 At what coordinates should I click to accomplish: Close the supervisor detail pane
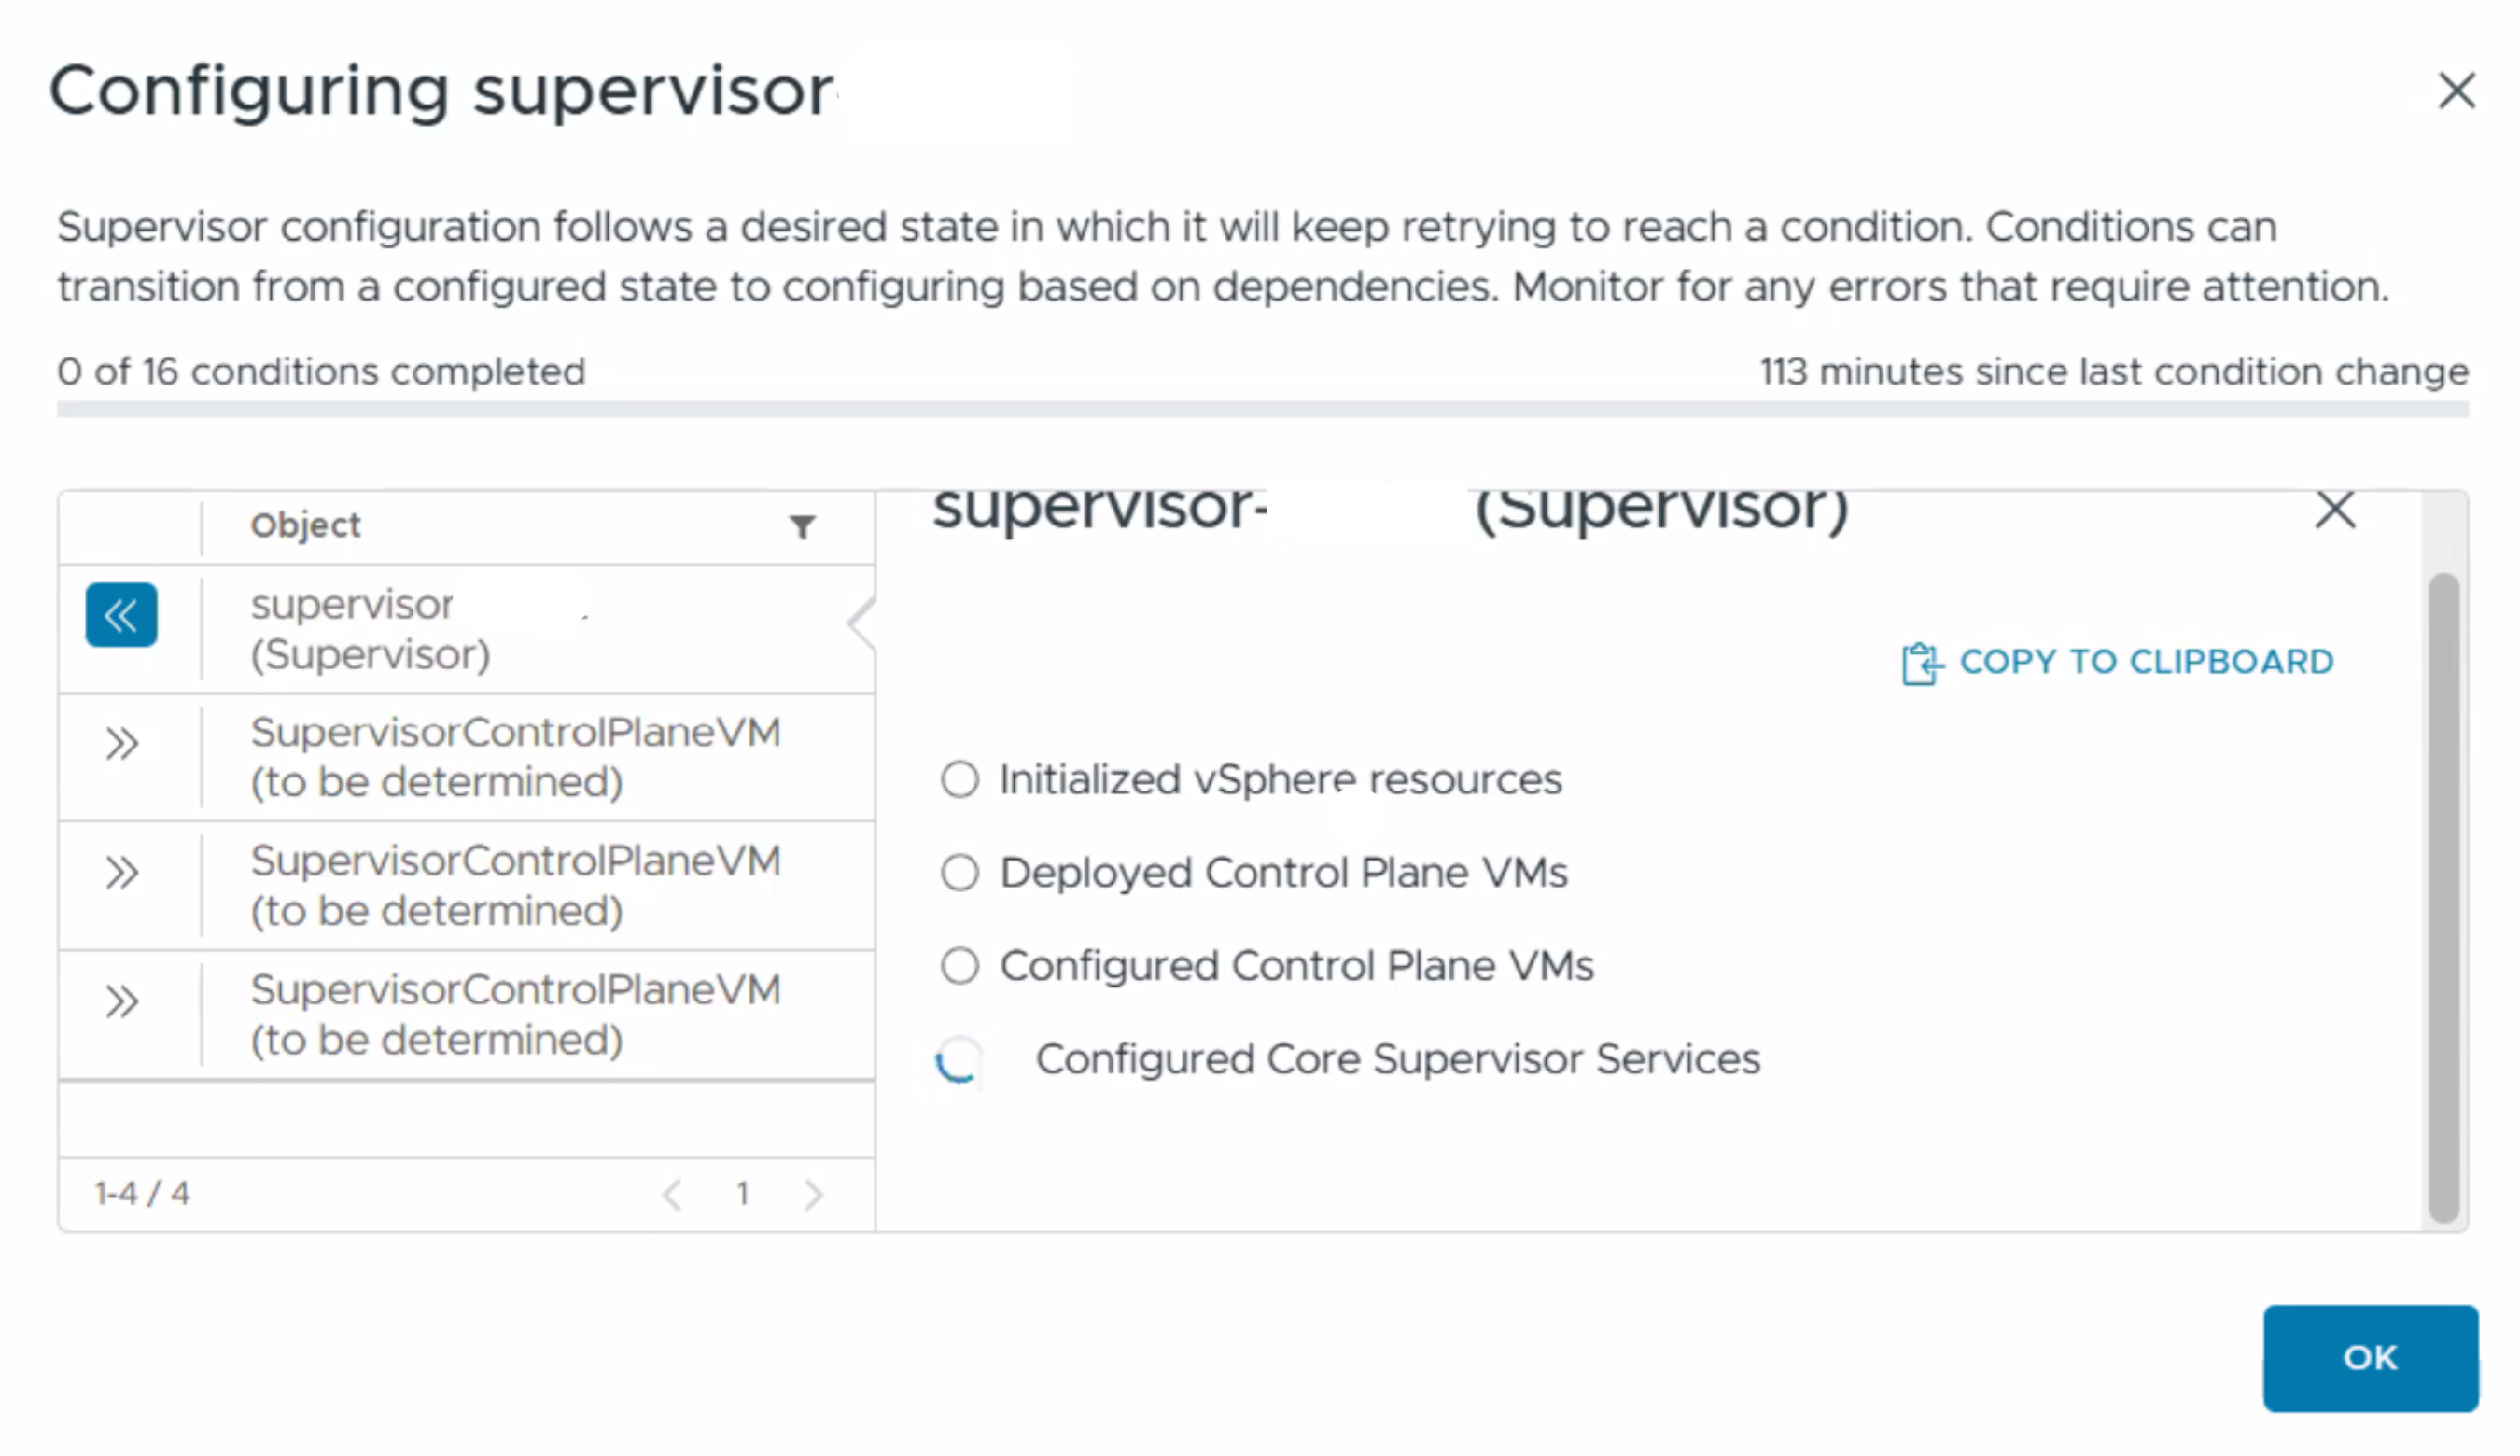pyautogui.click(x=2336, y=510)
